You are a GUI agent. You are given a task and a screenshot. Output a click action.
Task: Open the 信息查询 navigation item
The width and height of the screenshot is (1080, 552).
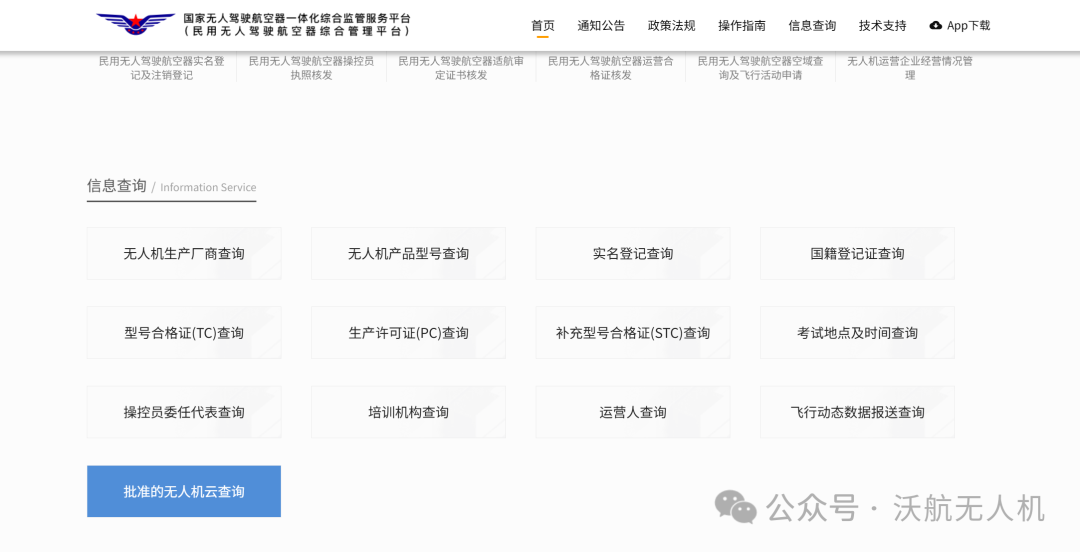812,26
